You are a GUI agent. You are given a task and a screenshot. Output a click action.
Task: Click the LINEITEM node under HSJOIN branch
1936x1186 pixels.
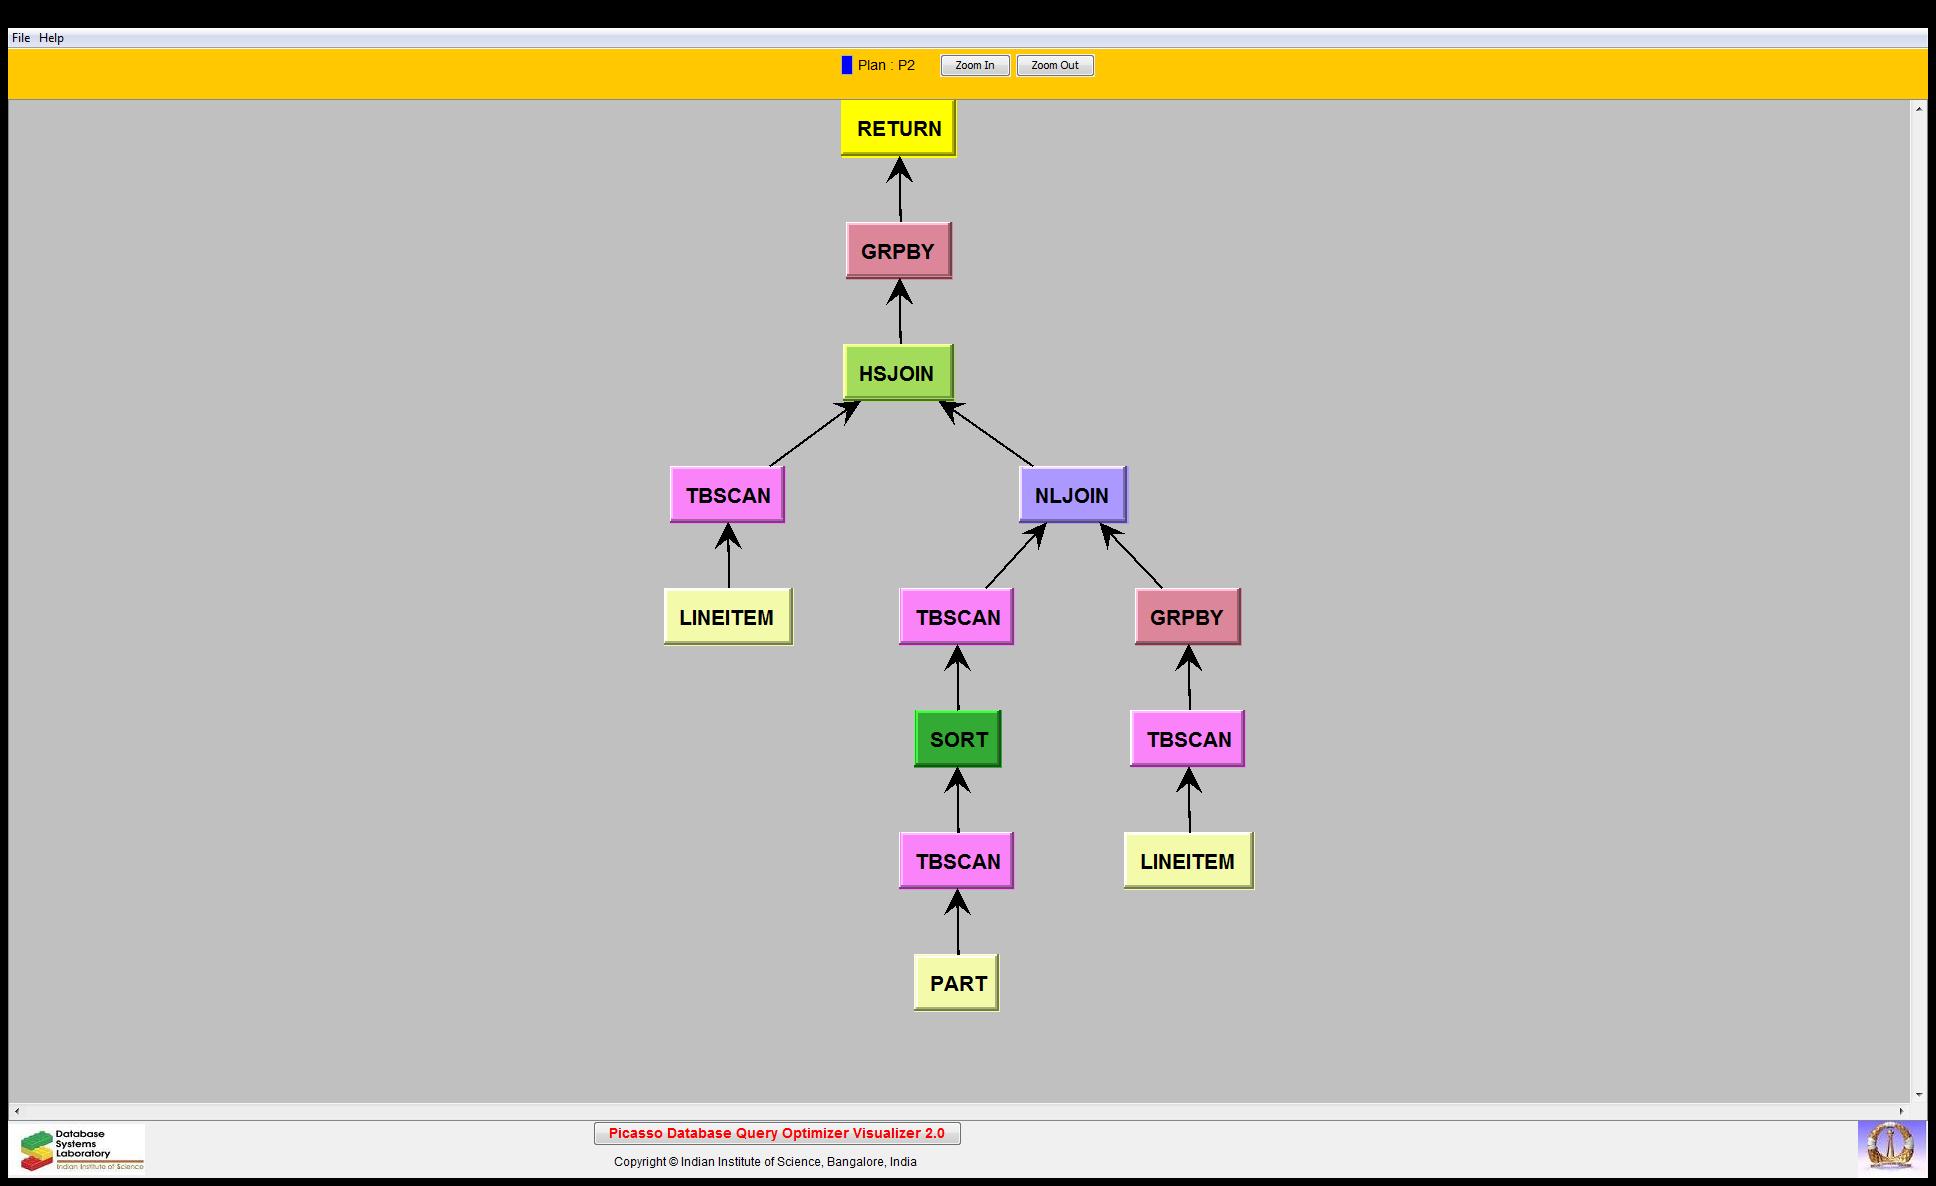pos(727,617)
